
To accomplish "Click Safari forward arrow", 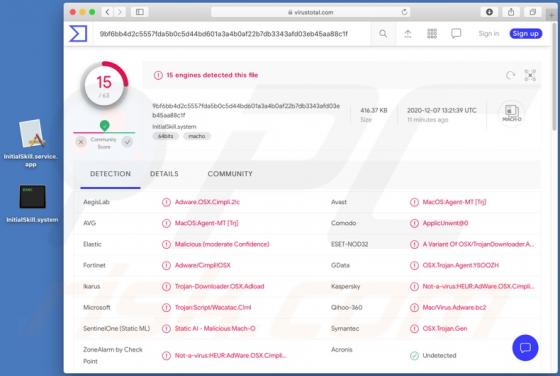I will coord(120,12).
